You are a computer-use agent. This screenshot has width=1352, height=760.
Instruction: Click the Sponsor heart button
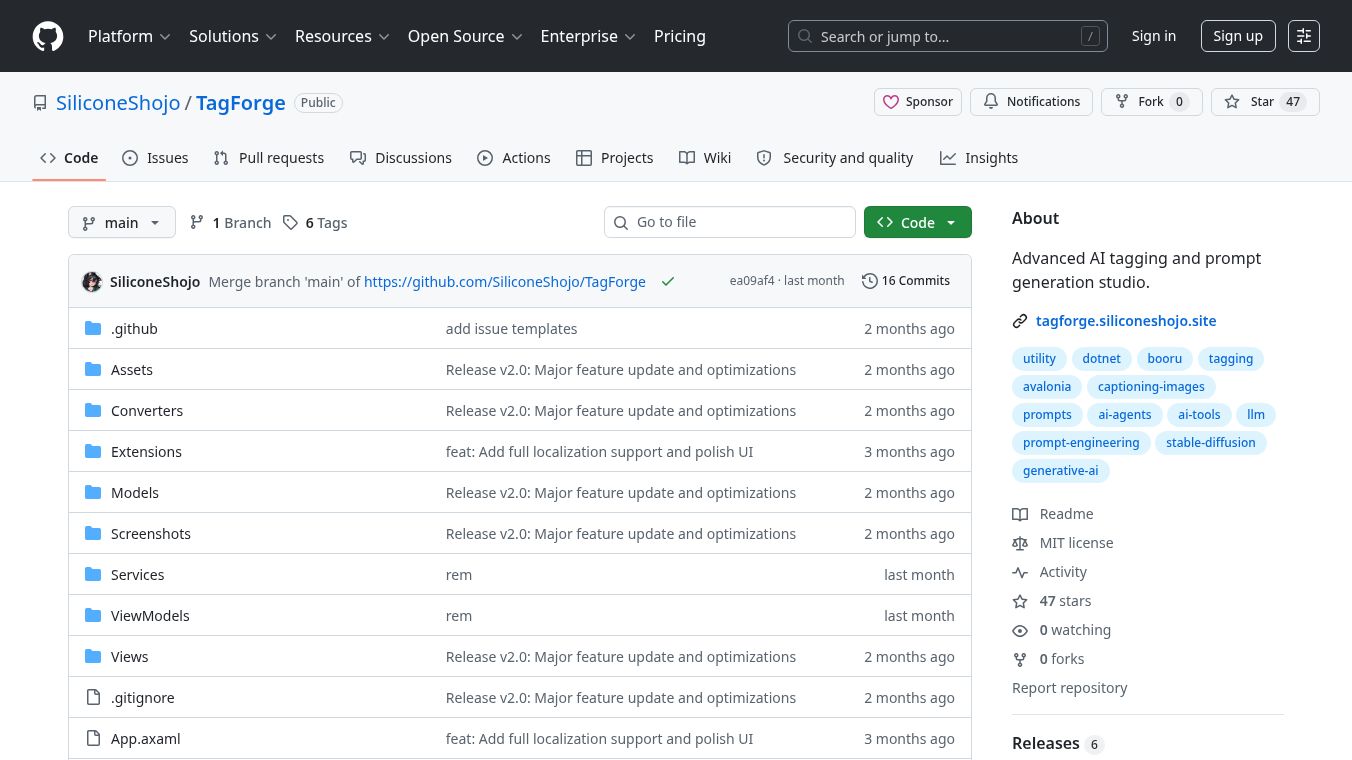(x=917, y=102)
